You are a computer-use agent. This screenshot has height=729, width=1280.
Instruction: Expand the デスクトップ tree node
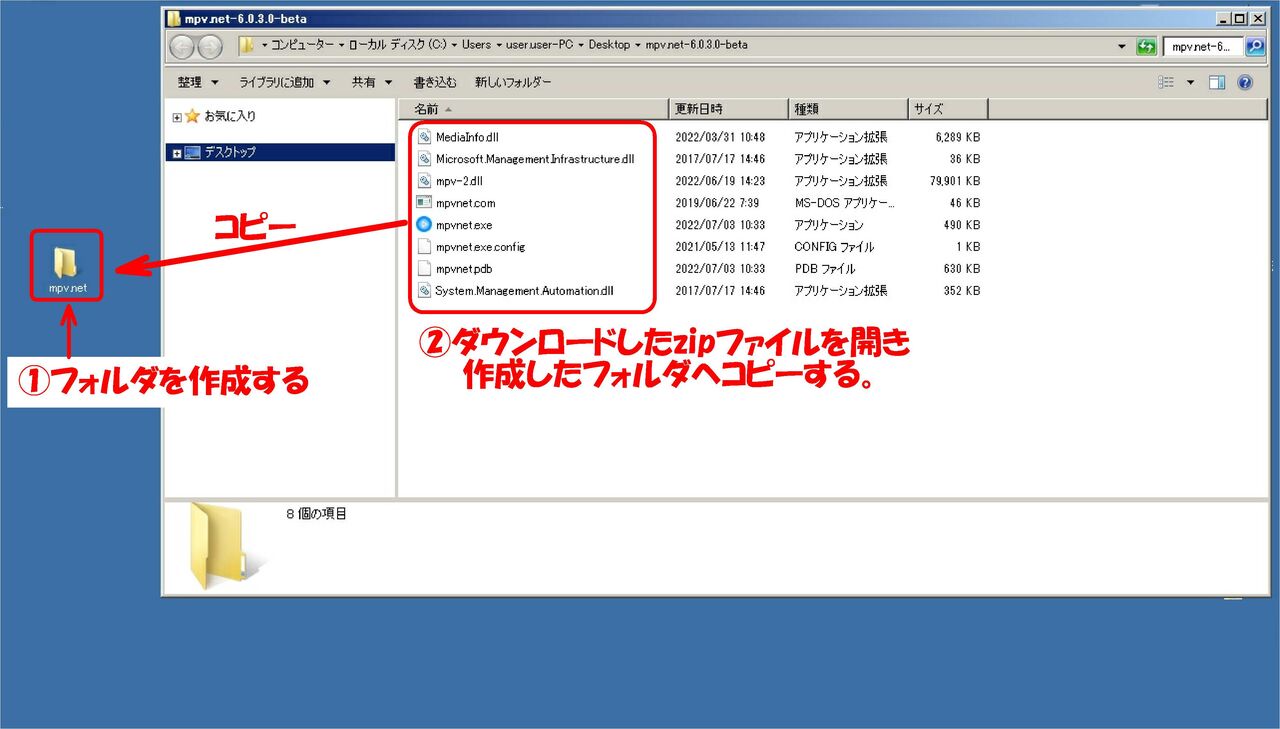[176, 152]
